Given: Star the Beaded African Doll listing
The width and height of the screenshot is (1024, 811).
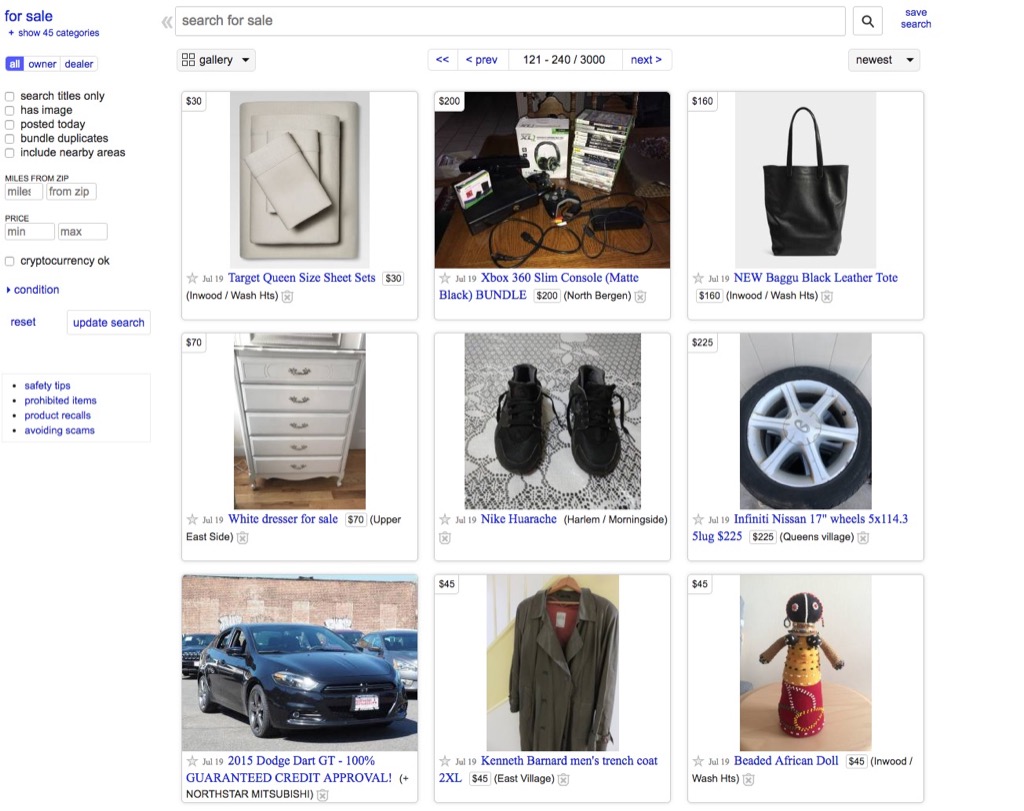Looking at the screenshot, I should click(696, 761).
